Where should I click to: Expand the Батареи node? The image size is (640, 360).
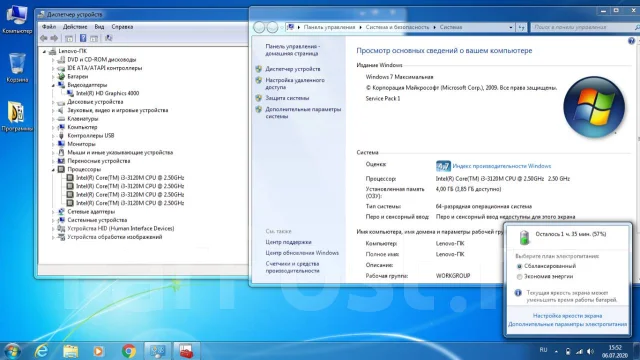[53, 76]
